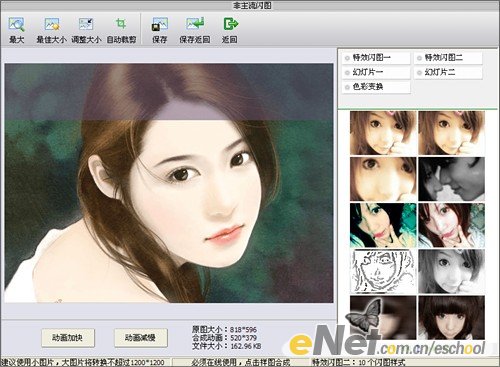The width and height of the screenshot is (500, 367).
Task: Click the 保存返回 save and return icon
Action: click(195, 24)
